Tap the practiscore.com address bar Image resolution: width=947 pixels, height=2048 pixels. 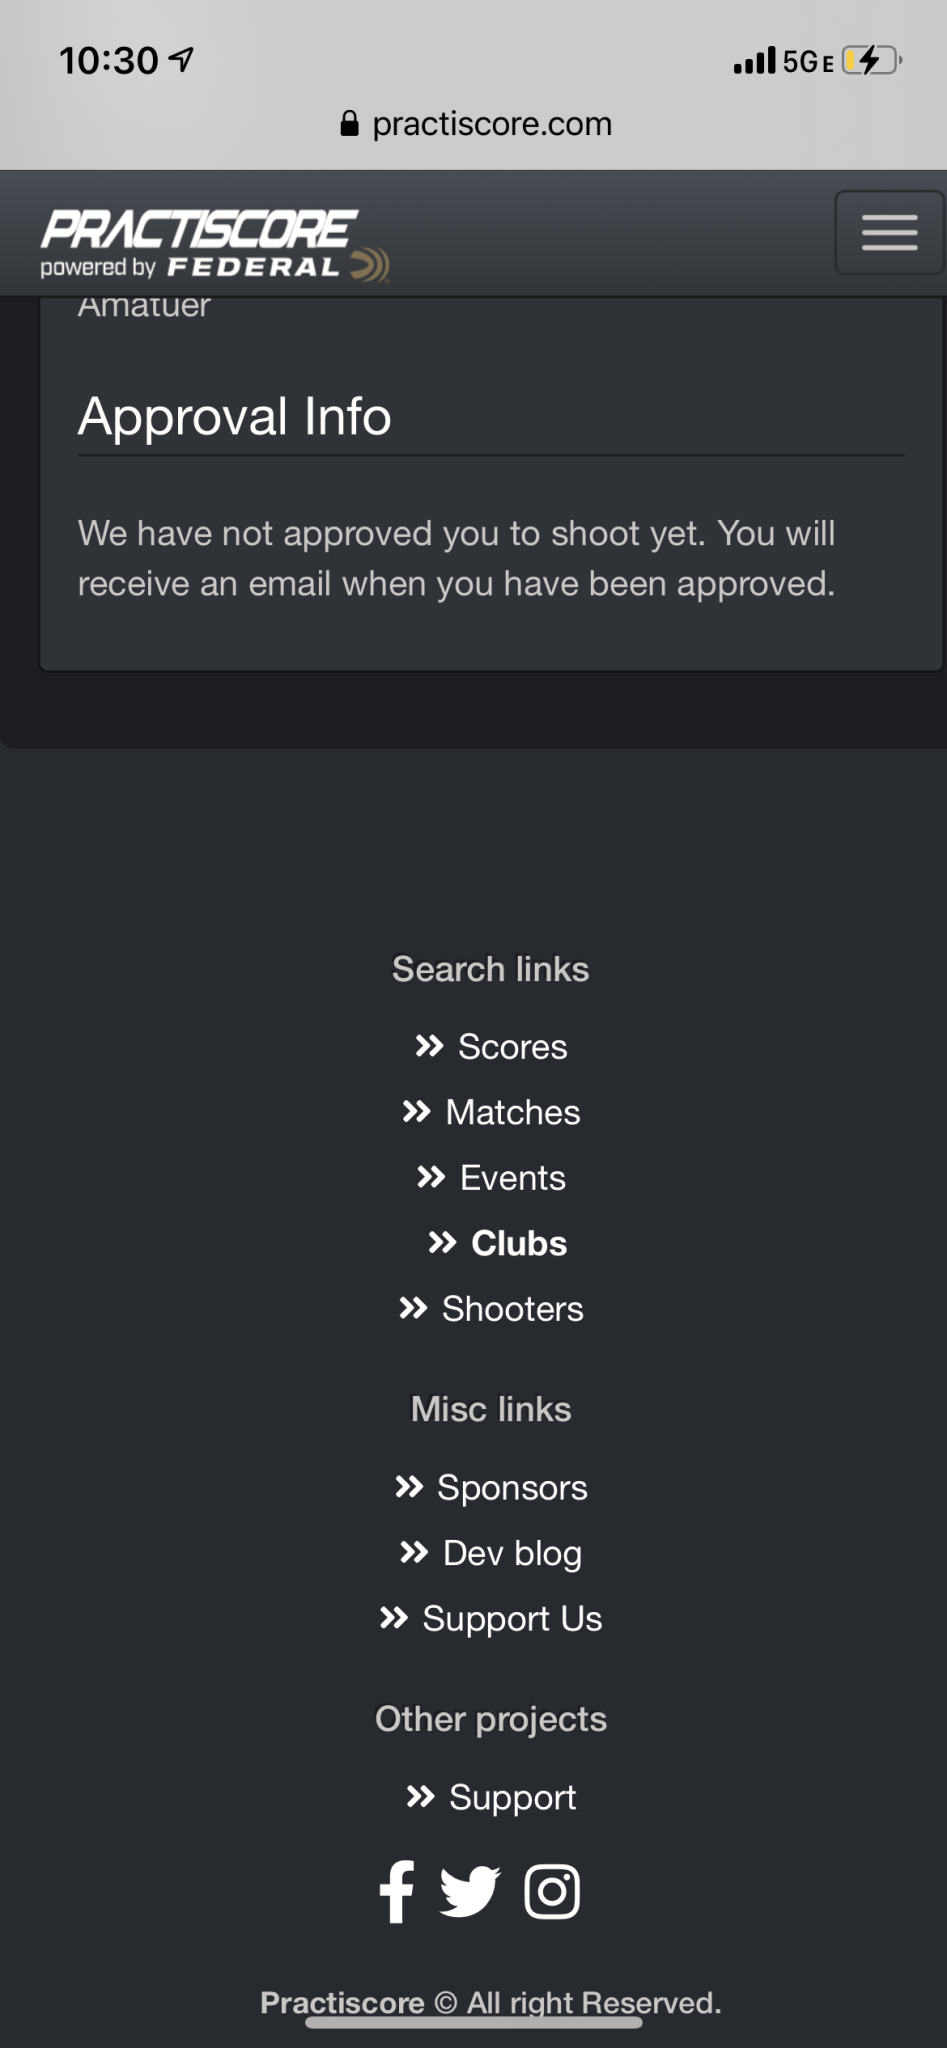click(476, 123)
